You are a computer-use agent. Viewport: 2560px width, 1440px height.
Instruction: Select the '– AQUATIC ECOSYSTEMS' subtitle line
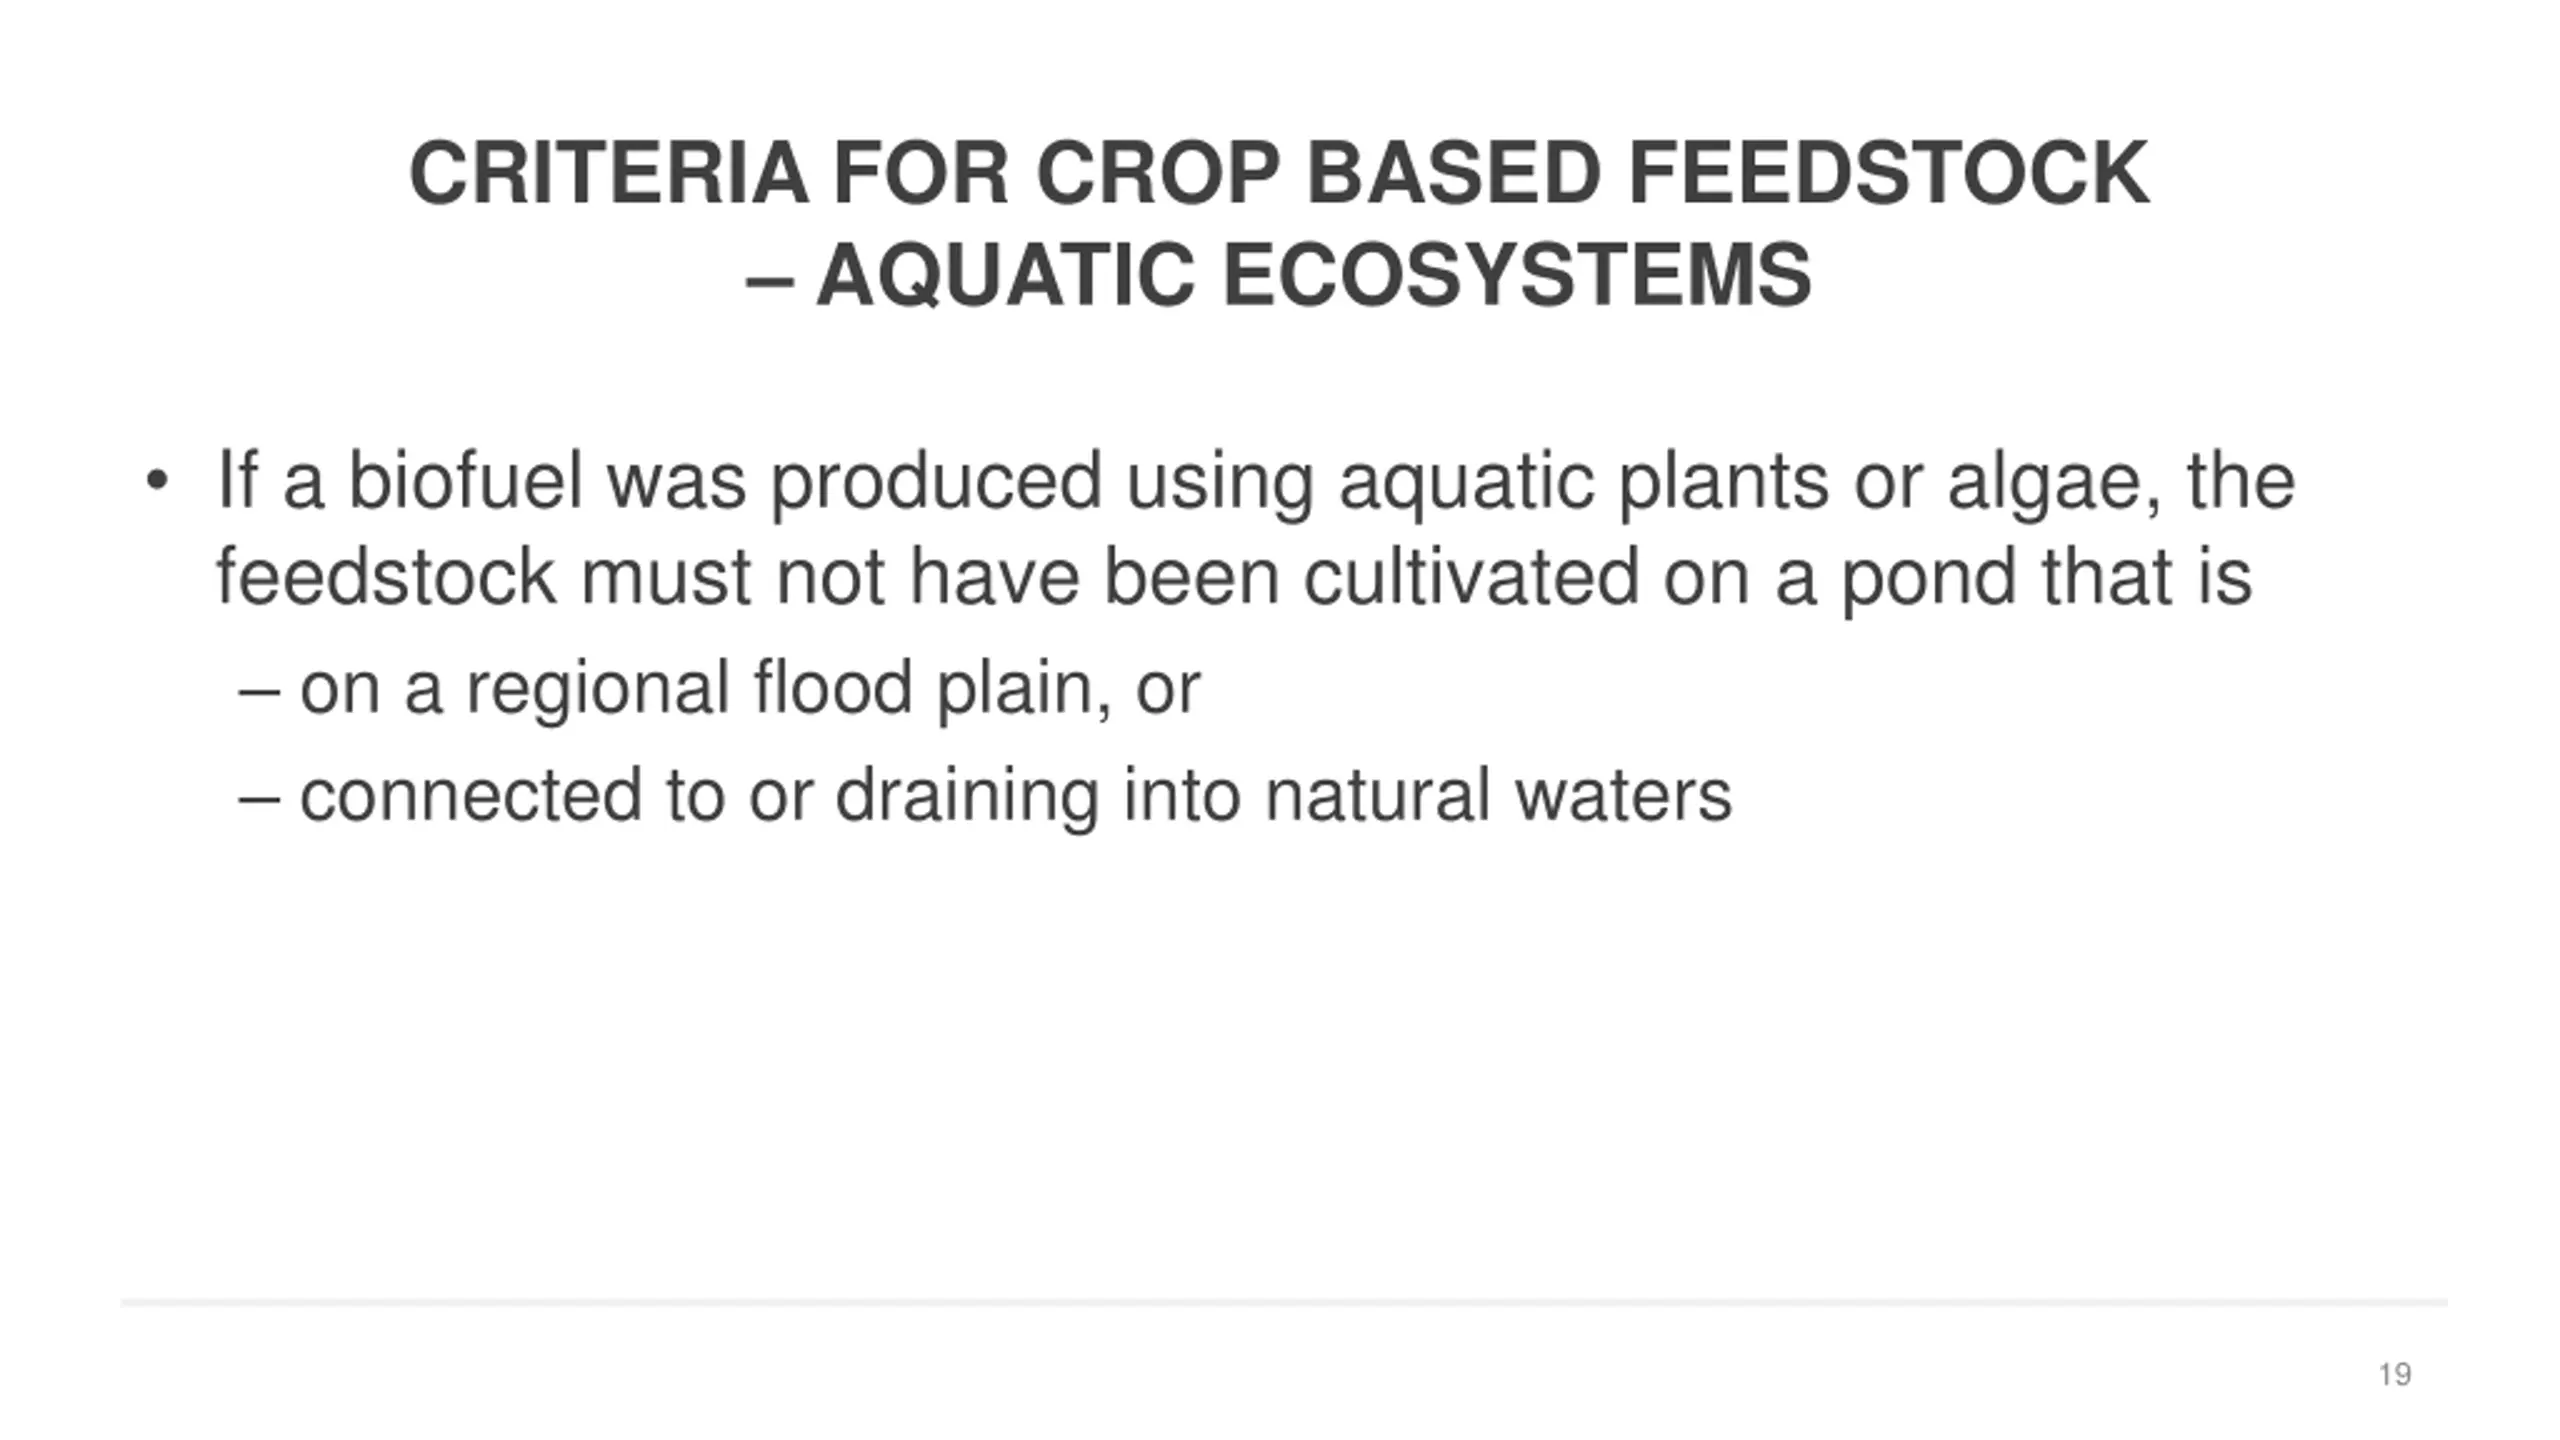[1279, 275]
